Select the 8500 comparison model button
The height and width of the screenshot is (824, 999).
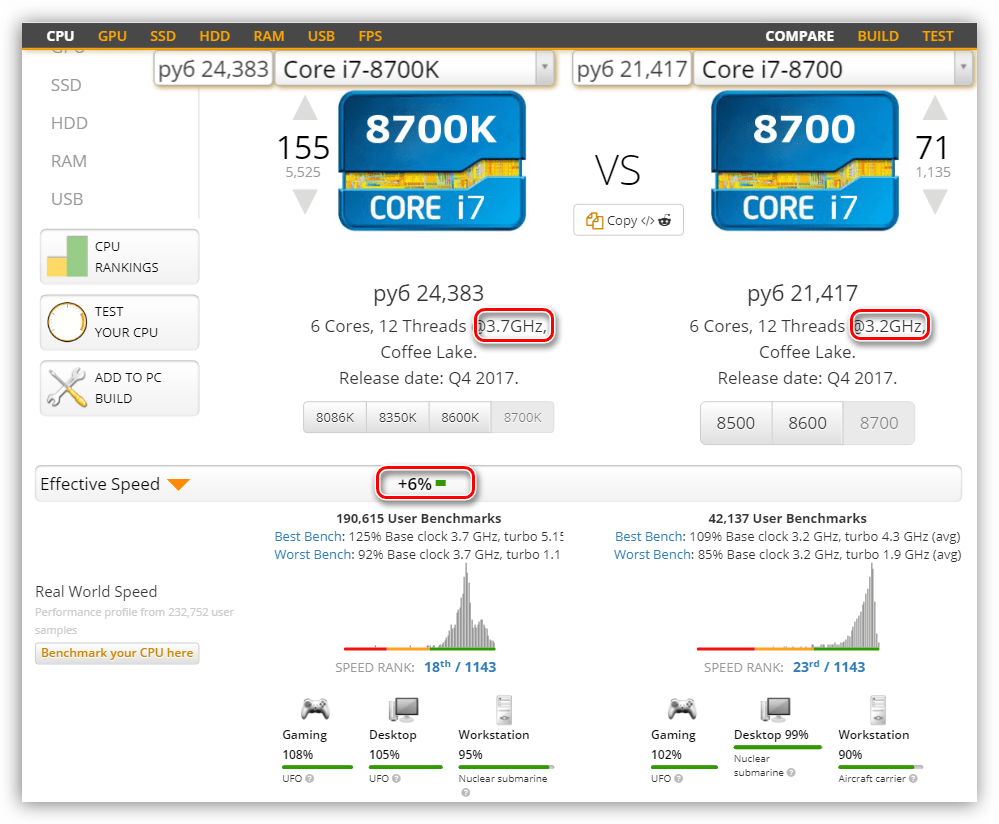point(736,423)
